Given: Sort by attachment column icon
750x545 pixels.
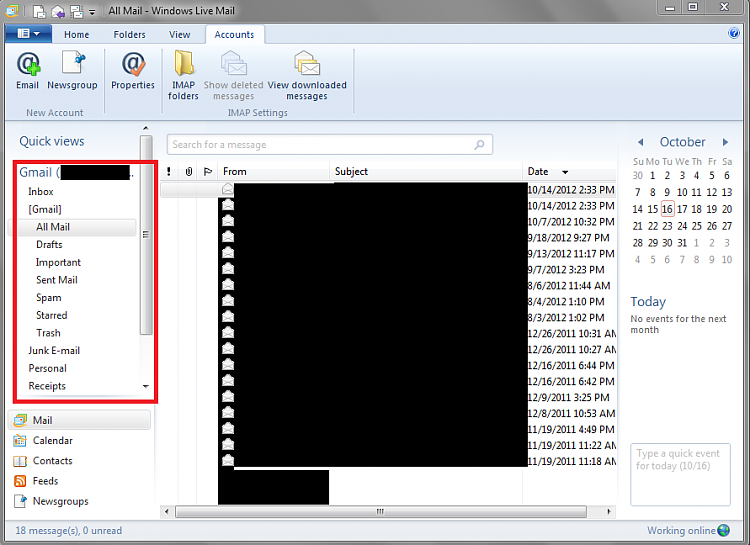Looking at the screenshot, I should point(189,171).
